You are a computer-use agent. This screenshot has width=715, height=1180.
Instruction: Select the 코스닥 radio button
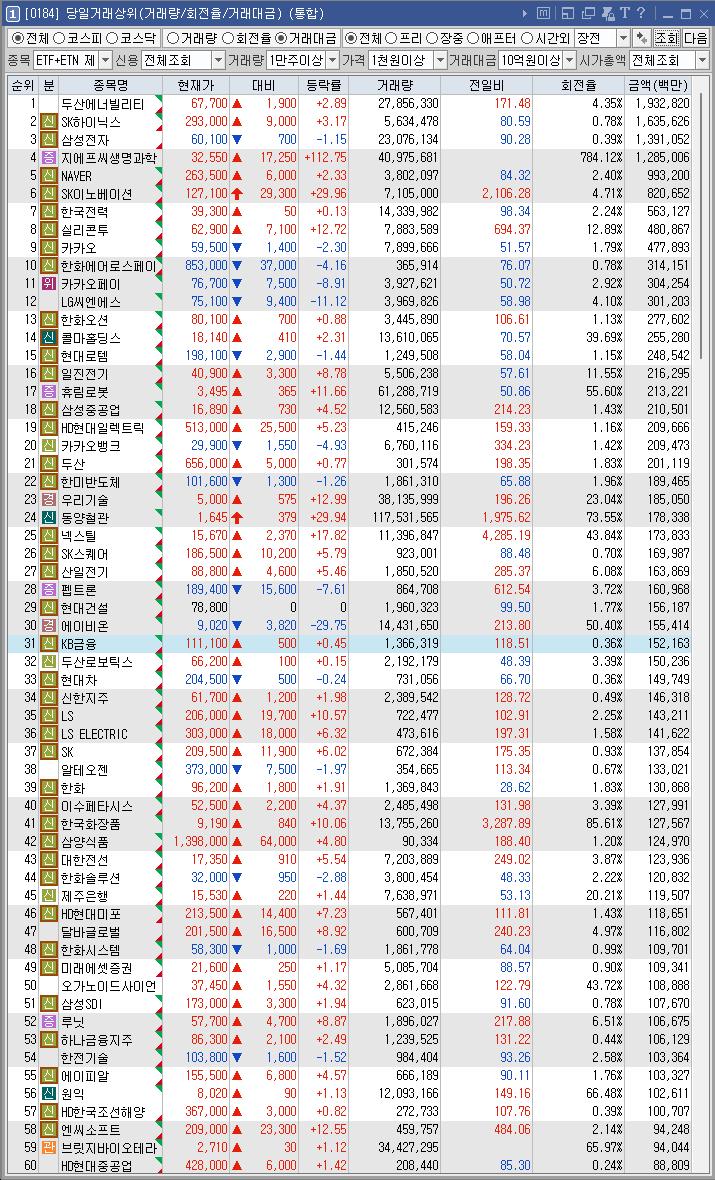pos(130,38)
